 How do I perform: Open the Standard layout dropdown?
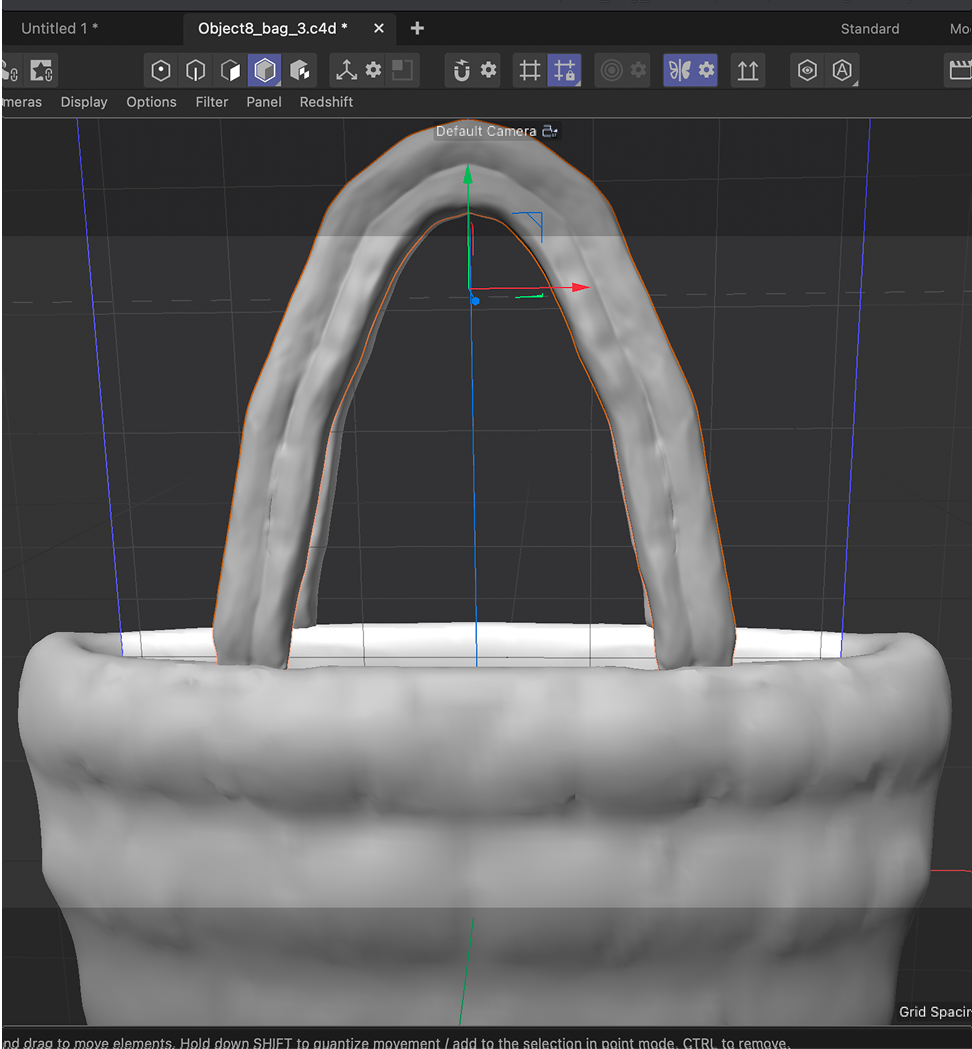[x=869, y=28]
